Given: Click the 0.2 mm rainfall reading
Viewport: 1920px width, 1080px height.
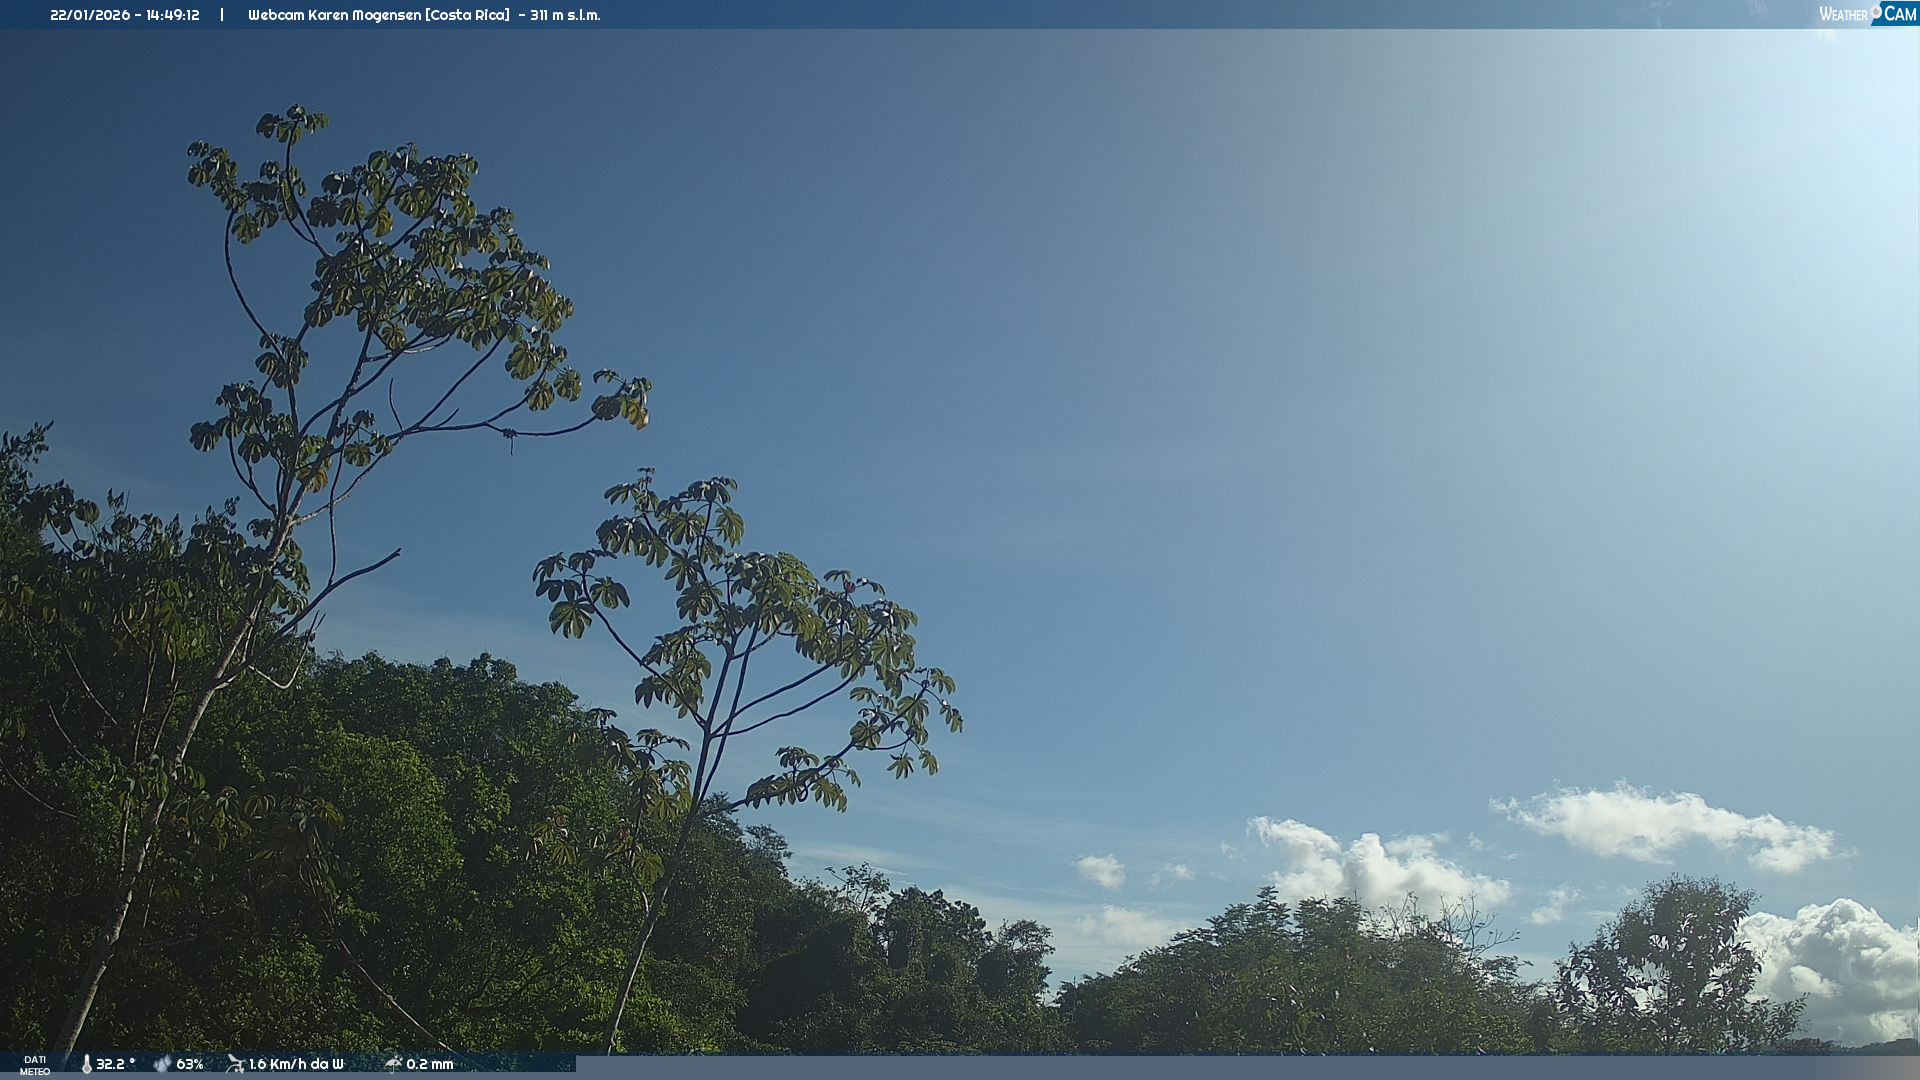Looking at the screenshot, I should 430,1064.
